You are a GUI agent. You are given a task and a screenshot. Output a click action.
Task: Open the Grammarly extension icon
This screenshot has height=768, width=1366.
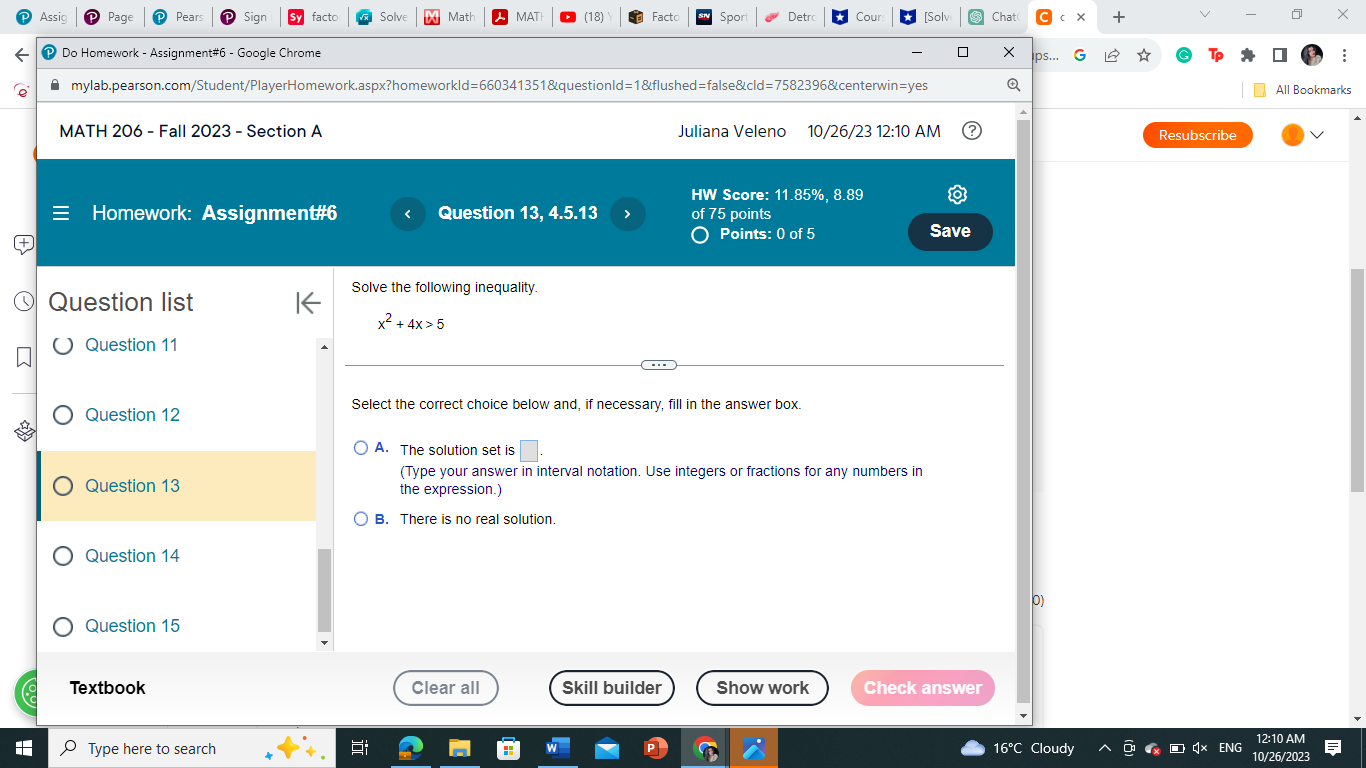[x=1183, y=56]
